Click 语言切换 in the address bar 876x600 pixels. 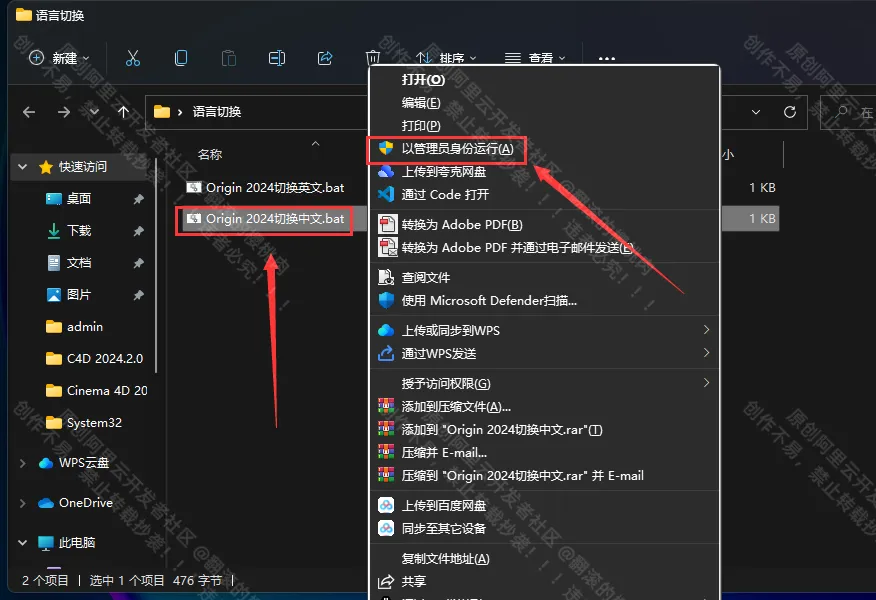217,112
